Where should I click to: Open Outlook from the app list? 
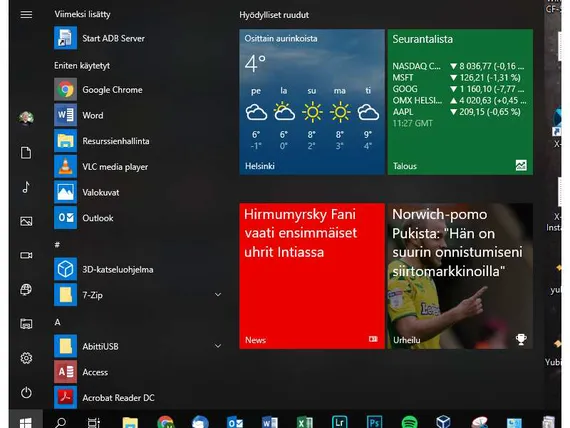[137, 218]
